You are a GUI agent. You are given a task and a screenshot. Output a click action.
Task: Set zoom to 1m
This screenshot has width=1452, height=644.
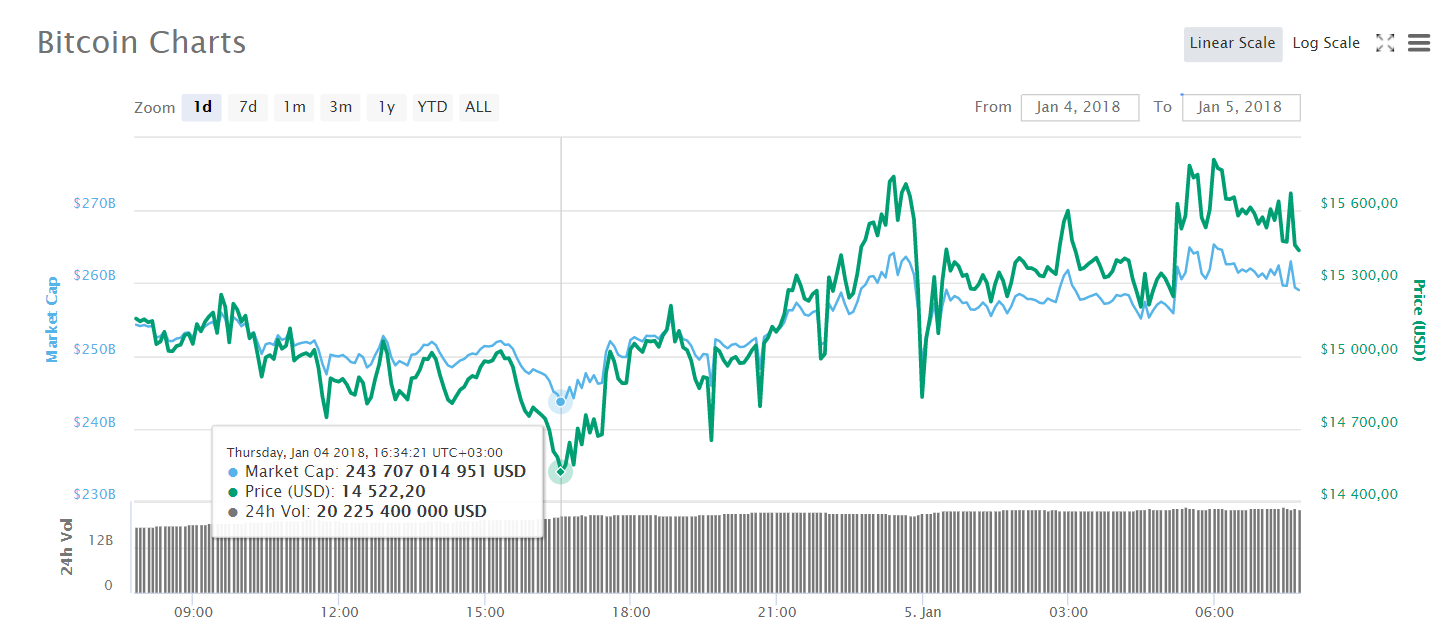pyautogui.click(x=294, y=107)
